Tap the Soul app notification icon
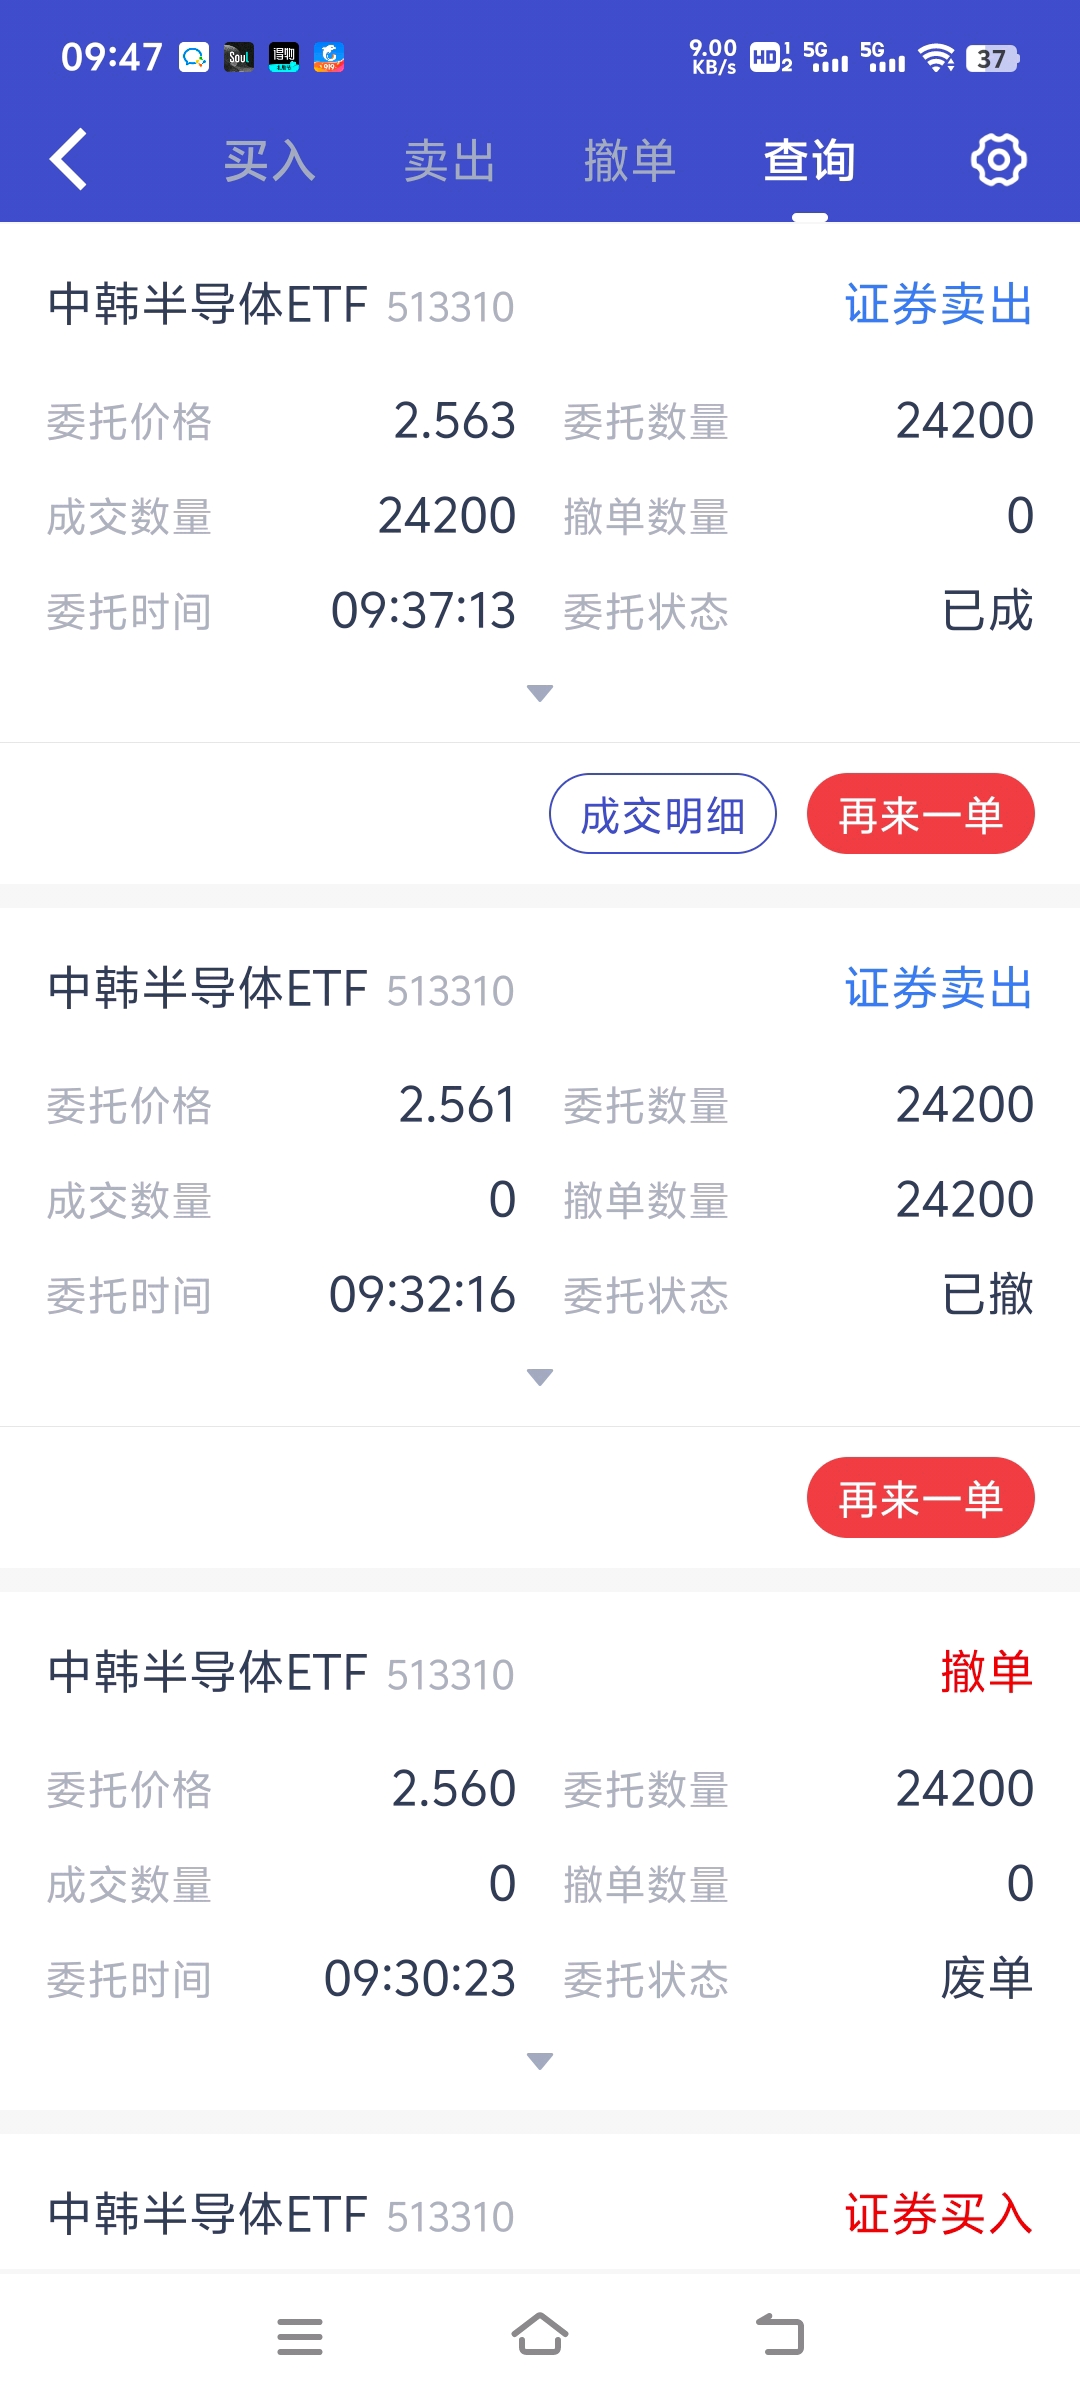The image size is (1080, 2400). [239, 58]
